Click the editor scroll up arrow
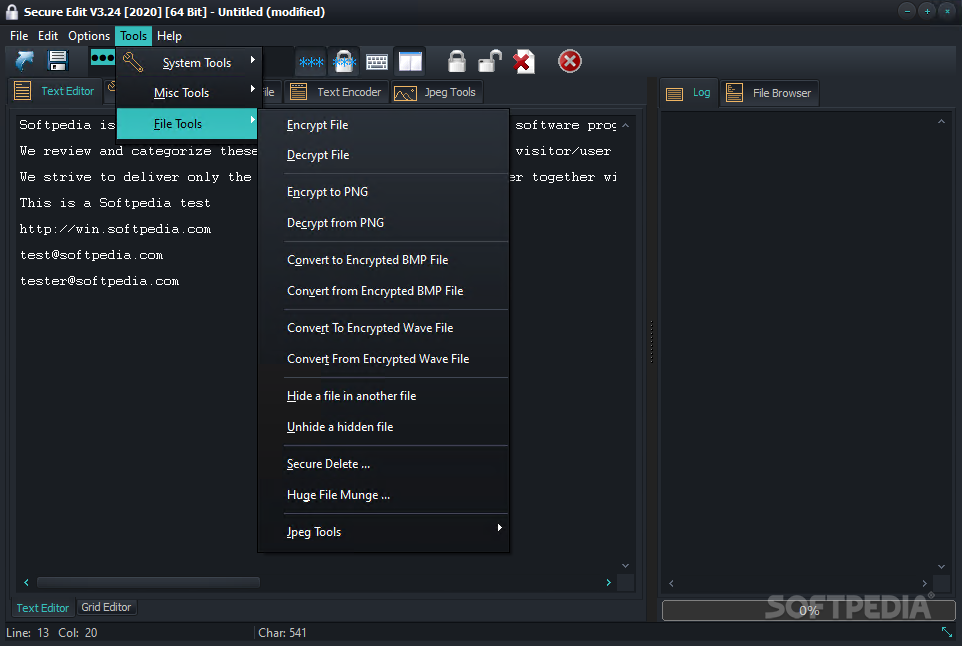962x646 pixels. (625, 125)
